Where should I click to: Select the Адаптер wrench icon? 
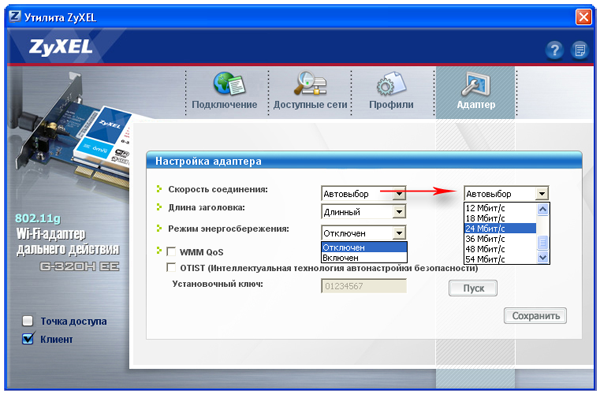[476, 84]
